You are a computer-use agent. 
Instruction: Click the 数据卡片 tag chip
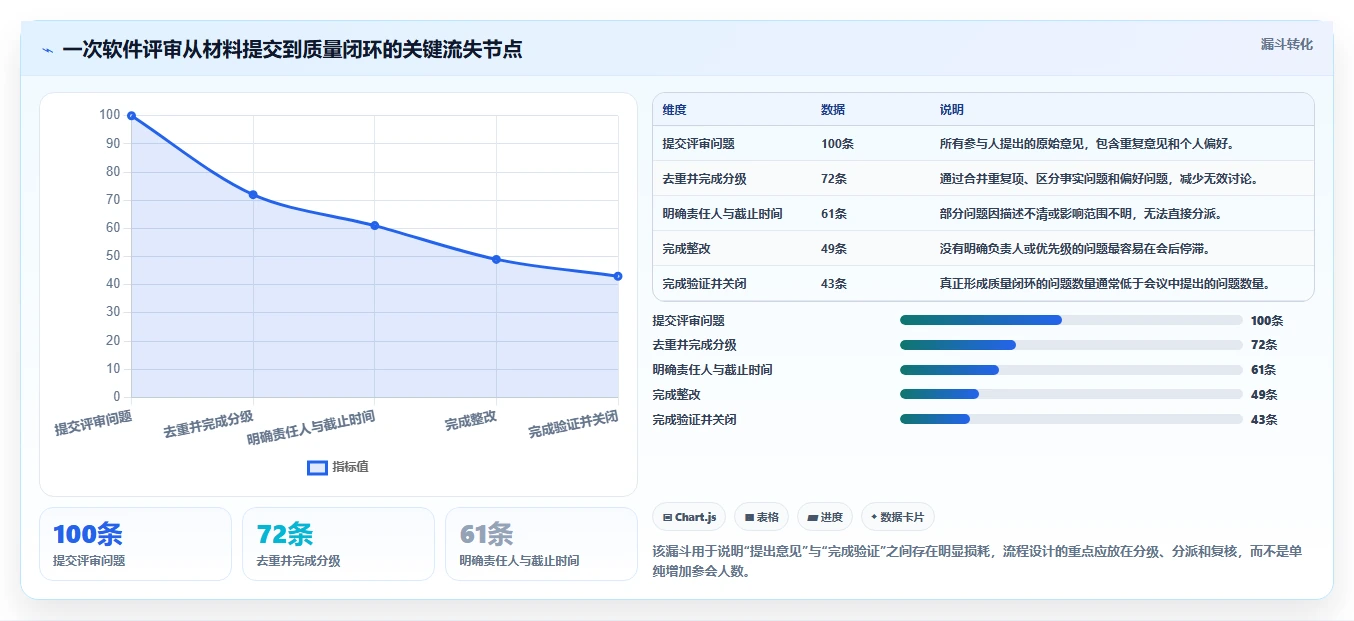coord(897,517)
